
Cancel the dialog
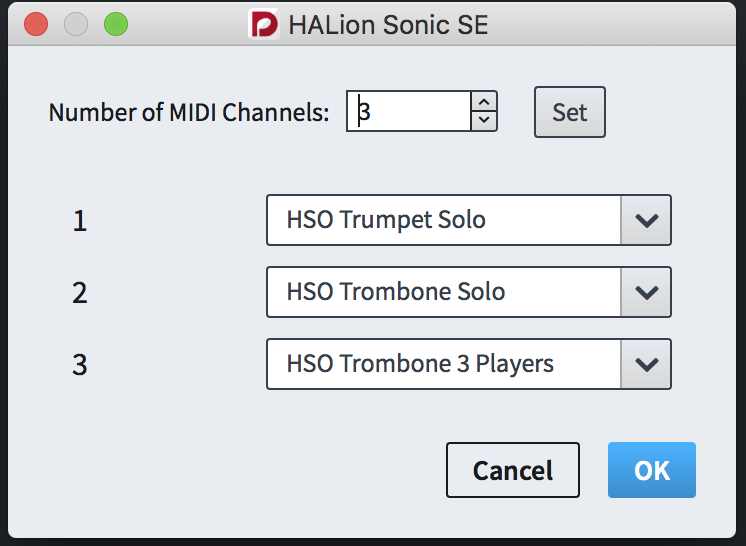point(513,470)
